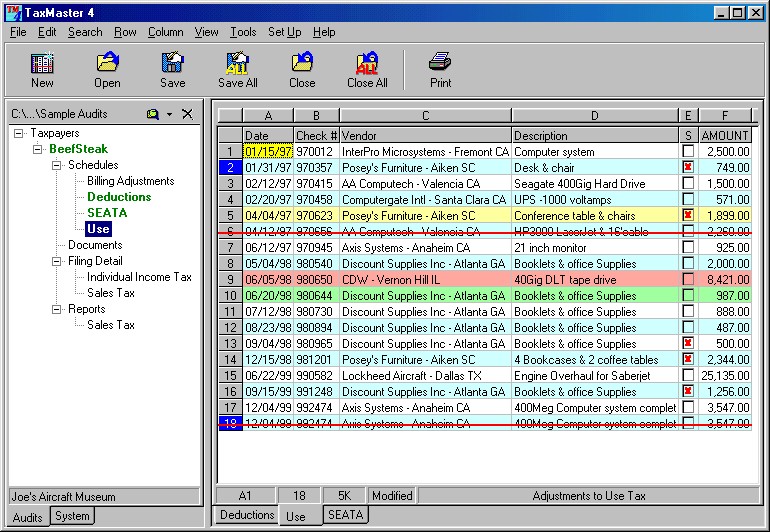The height and width of the screenshot is (532, 770).
Task: Select row header number 9
Action: tap(230, 280)
